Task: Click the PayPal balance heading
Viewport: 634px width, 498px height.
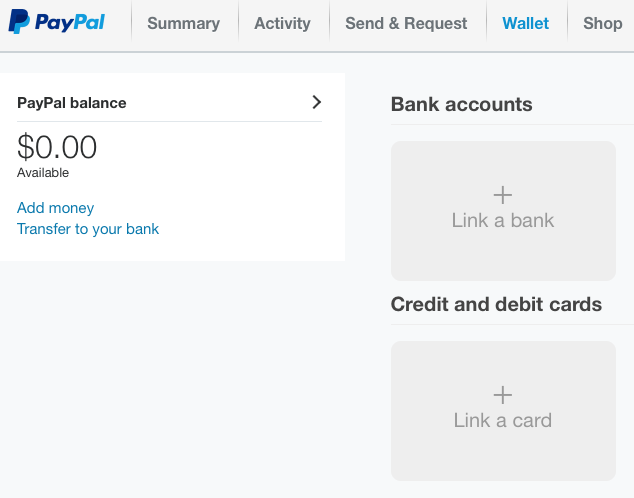Action: coord(72,103)
